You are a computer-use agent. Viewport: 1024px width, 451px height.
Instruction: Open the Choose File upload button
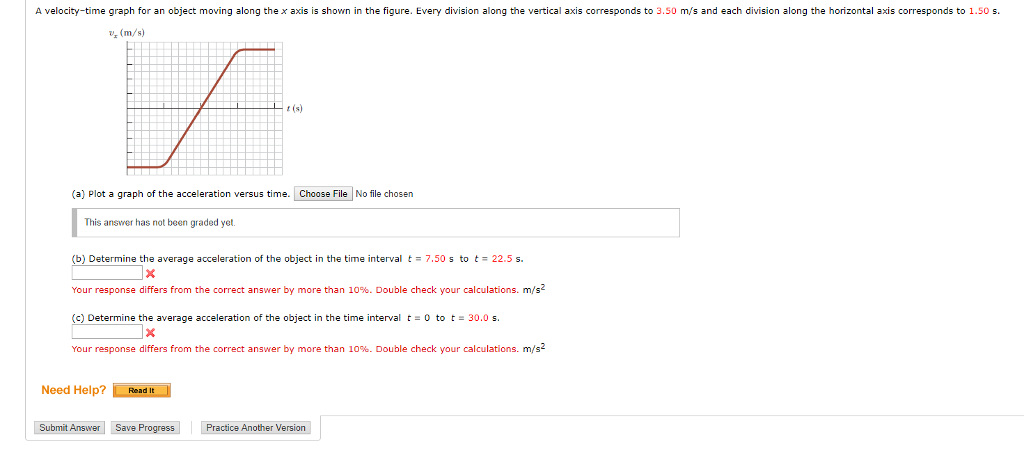coord(323,194)
